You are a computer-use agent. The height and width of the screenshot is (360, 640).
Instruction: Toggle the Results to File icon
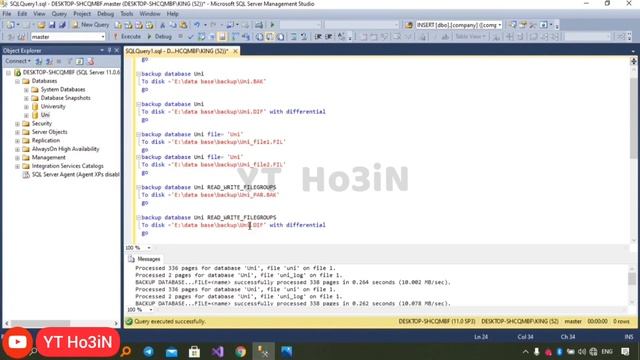click(x=280, y=37)
